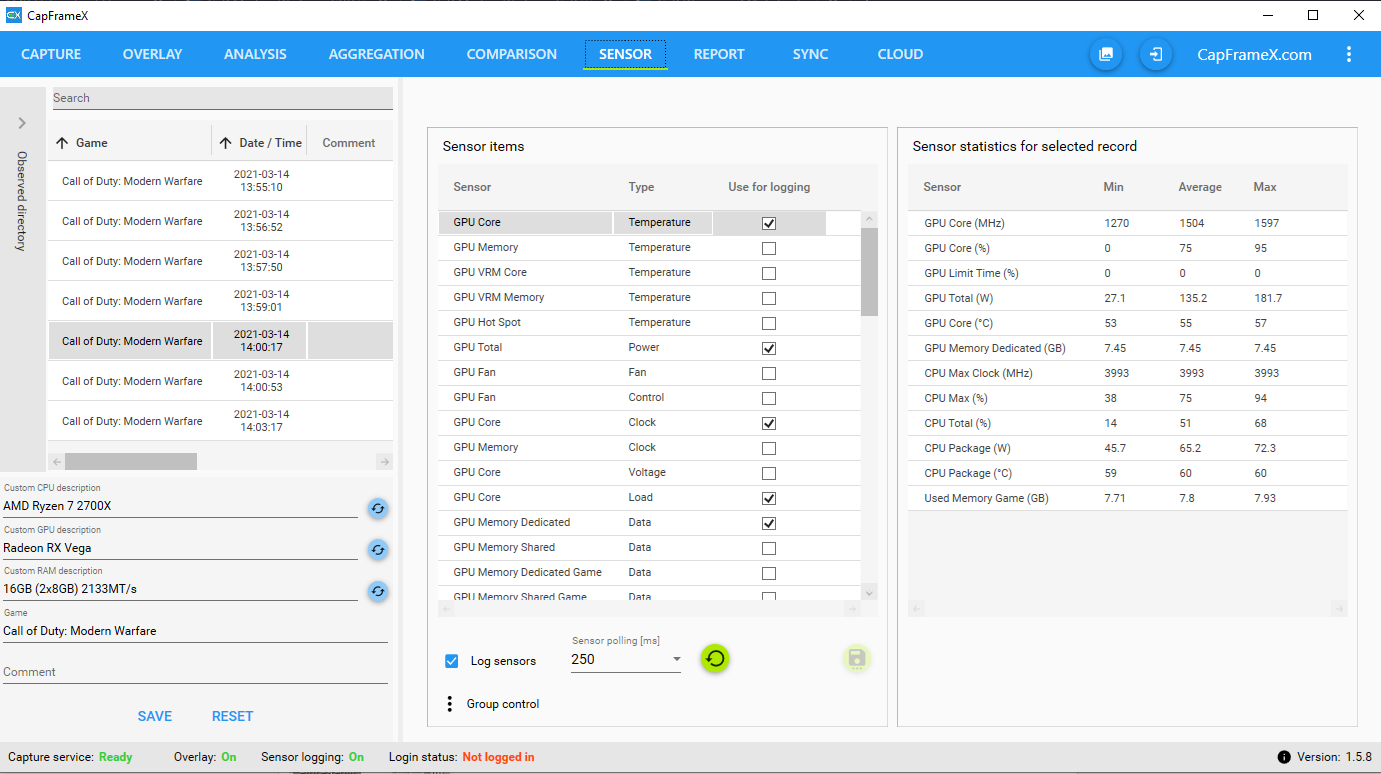Screen dimensions: 1381x774
Task: Open the REPORT tab
Action: click(719, 54)
